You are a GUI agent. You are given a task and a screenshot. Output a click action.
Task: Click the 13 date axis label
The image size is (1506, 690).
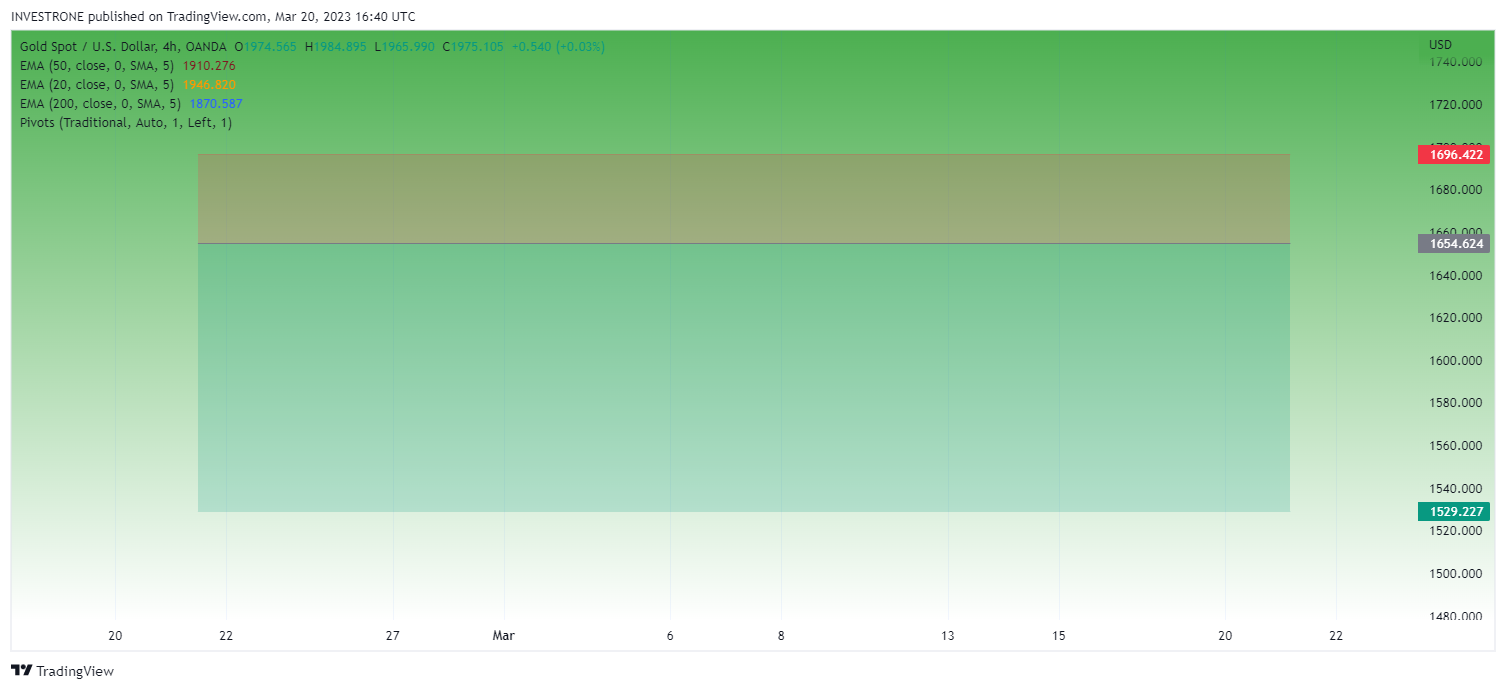[948, 635]
